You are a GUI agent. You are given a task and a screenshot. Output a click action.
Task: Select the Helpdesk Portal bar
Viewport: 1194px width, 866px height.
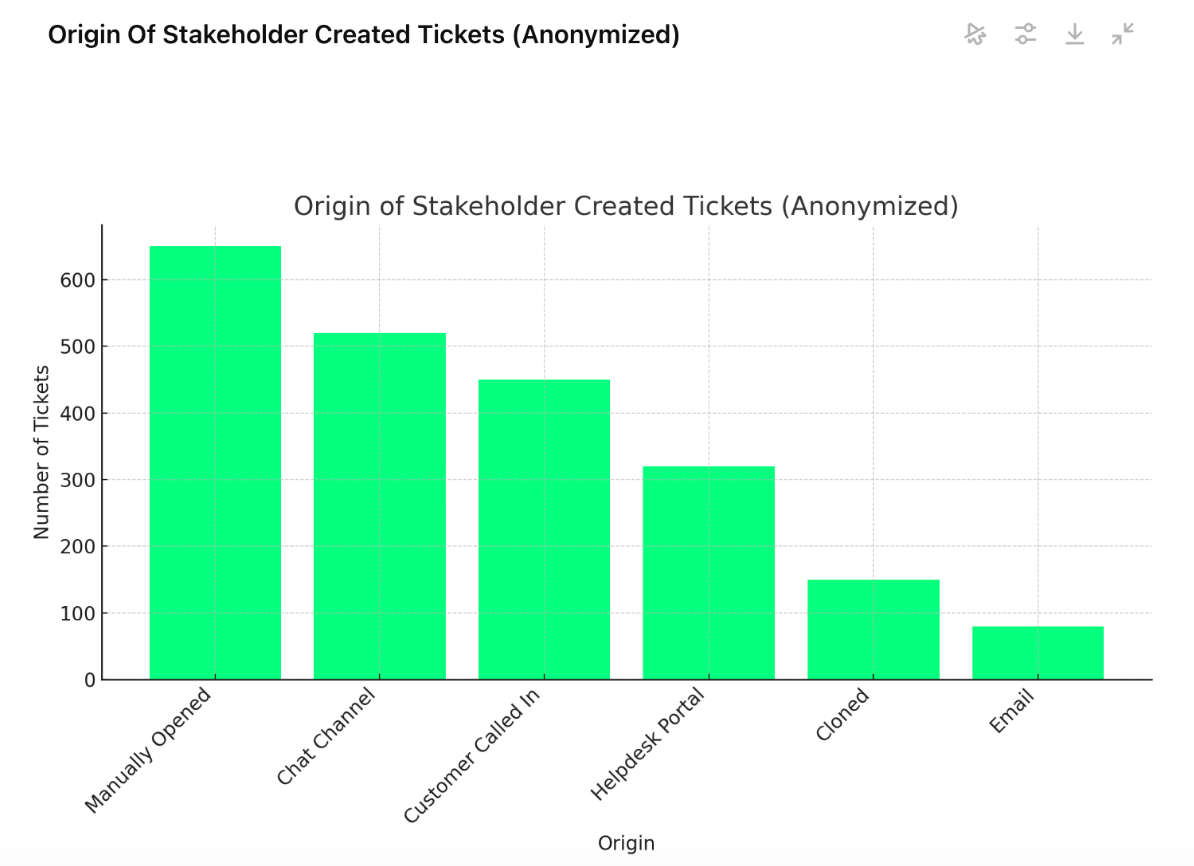tap(708, 573)
